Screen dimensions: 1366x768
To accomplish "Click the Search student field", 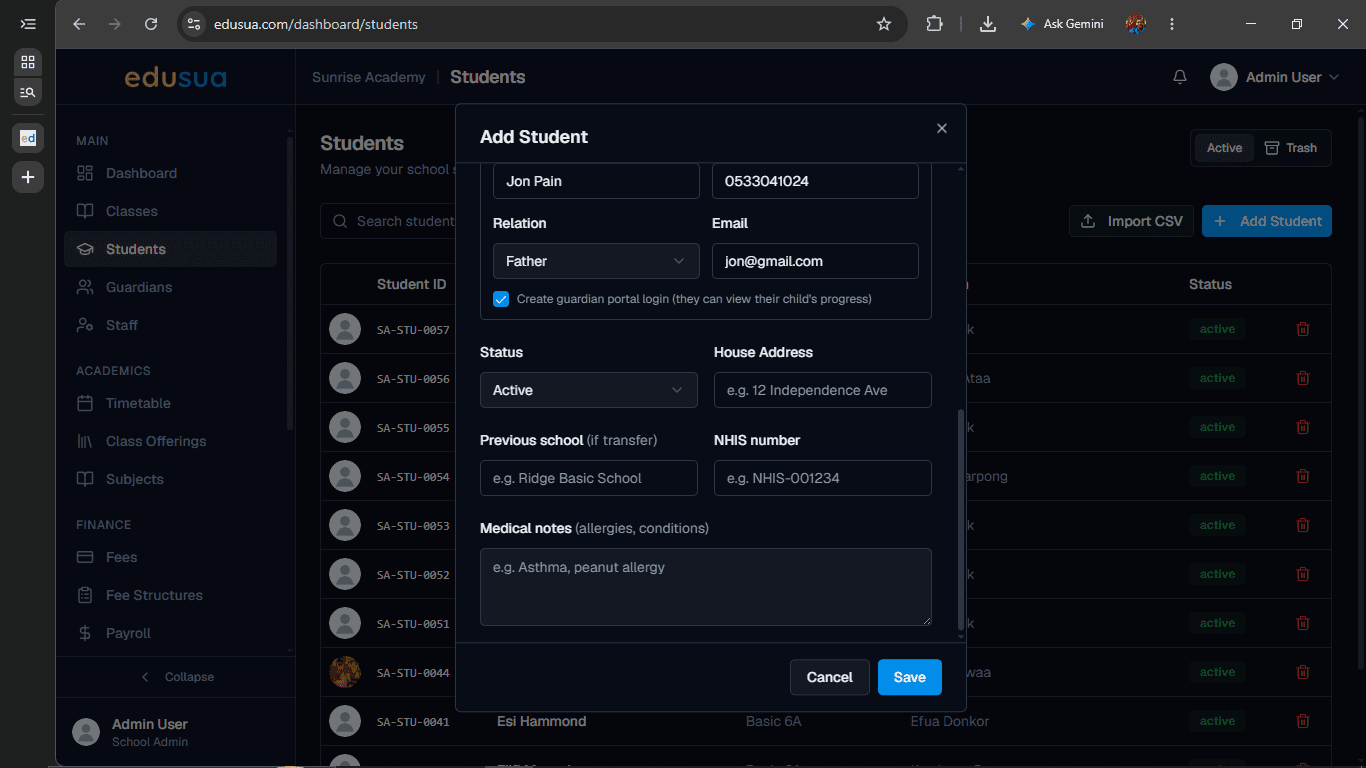I will click(x=390, y=221).
